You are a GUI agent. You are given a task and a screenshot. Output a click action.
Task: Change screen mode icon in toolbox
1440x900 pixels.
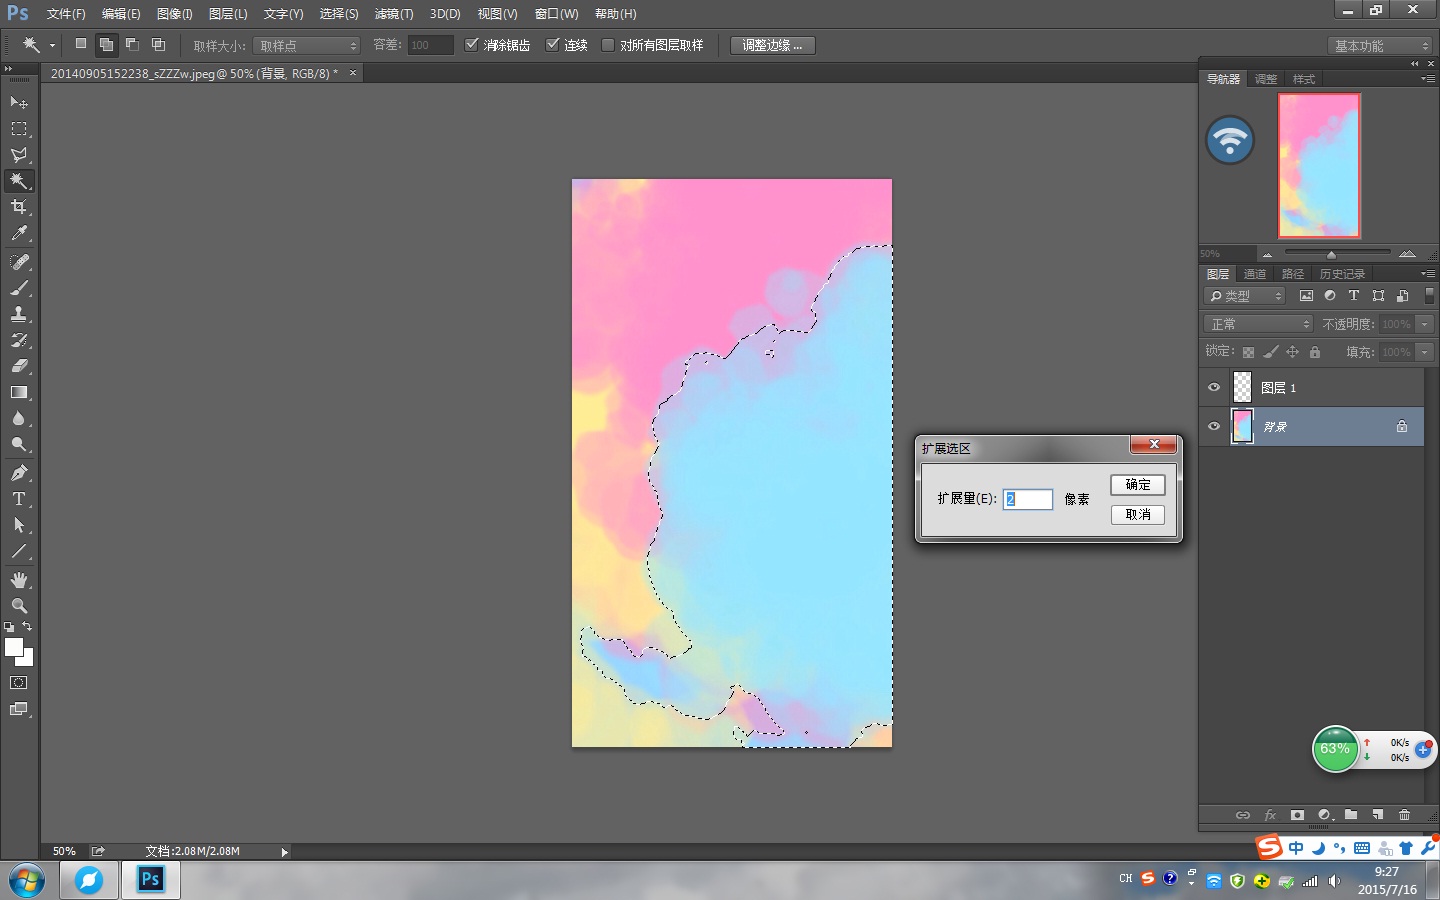[19, 709]
